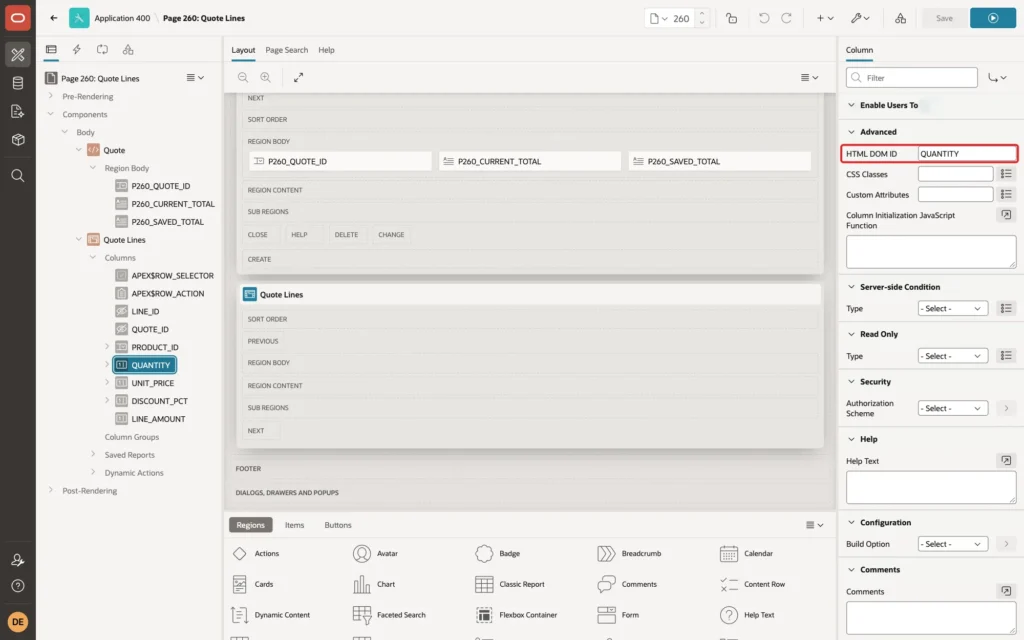Redo the last change

click(786, 18)
